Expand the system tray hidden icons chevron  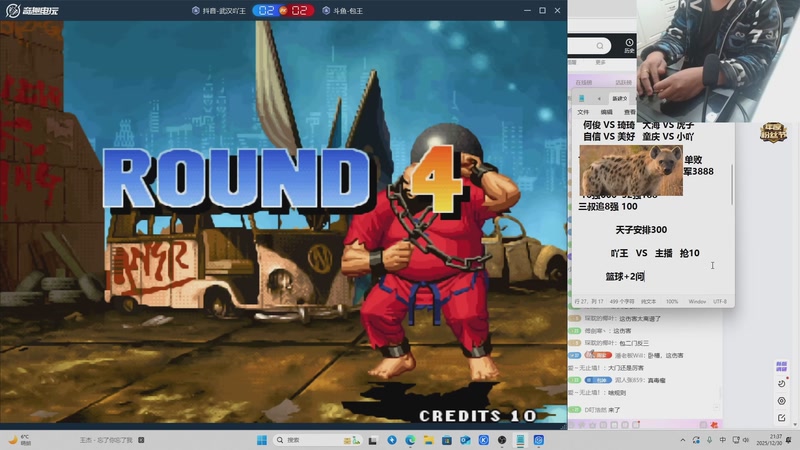(x=683, y=440)
